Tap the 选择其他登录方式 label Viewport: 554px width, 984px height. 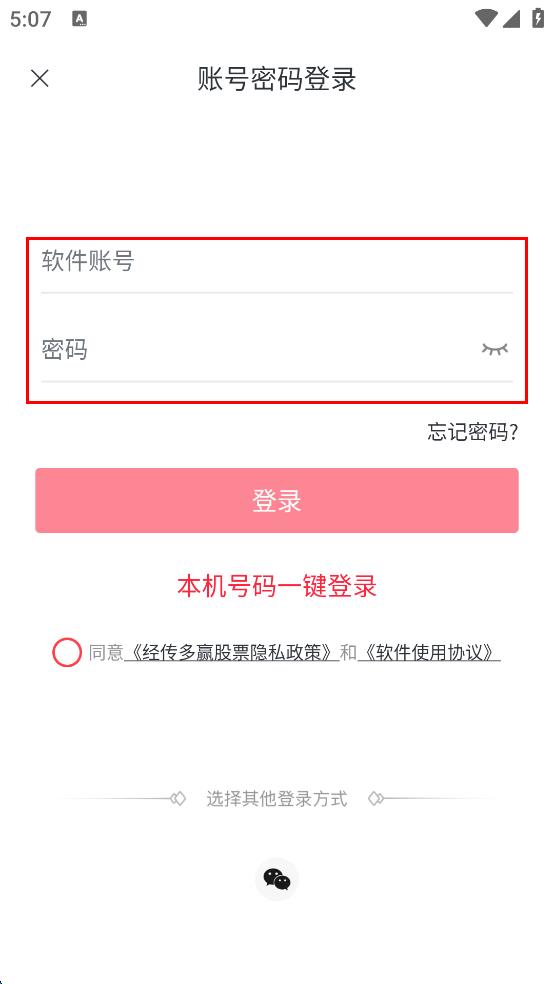[x=277, y=799]
